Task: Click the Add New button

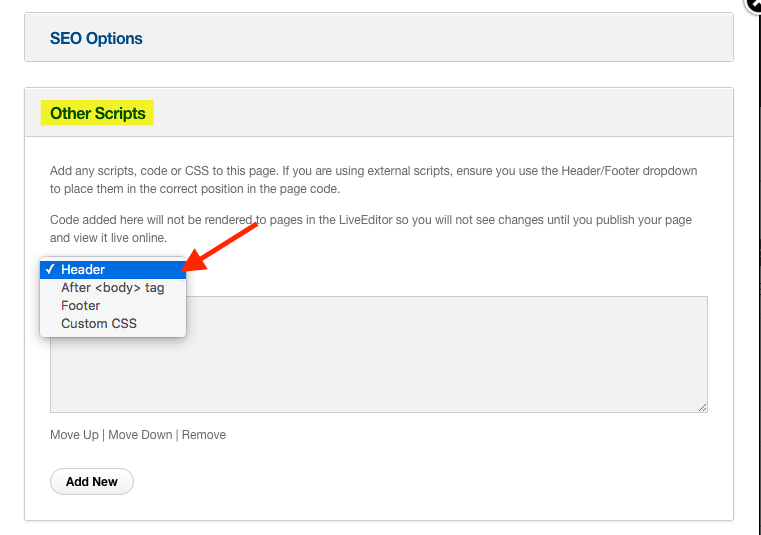Action: pos(92,482)
